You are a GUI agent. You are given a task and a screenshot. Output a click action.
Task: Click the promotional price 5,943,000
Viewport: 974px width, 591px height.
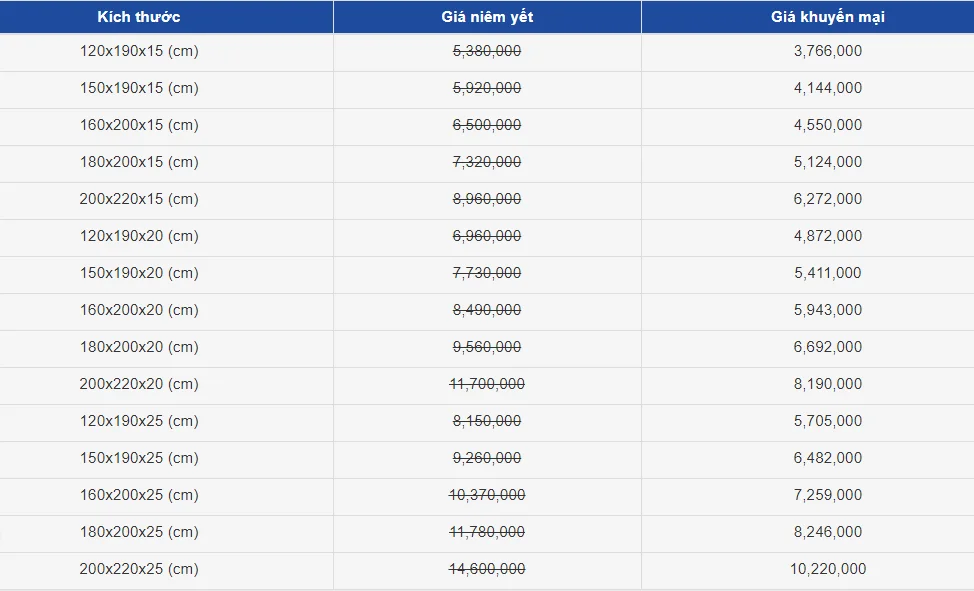(828, 310)
